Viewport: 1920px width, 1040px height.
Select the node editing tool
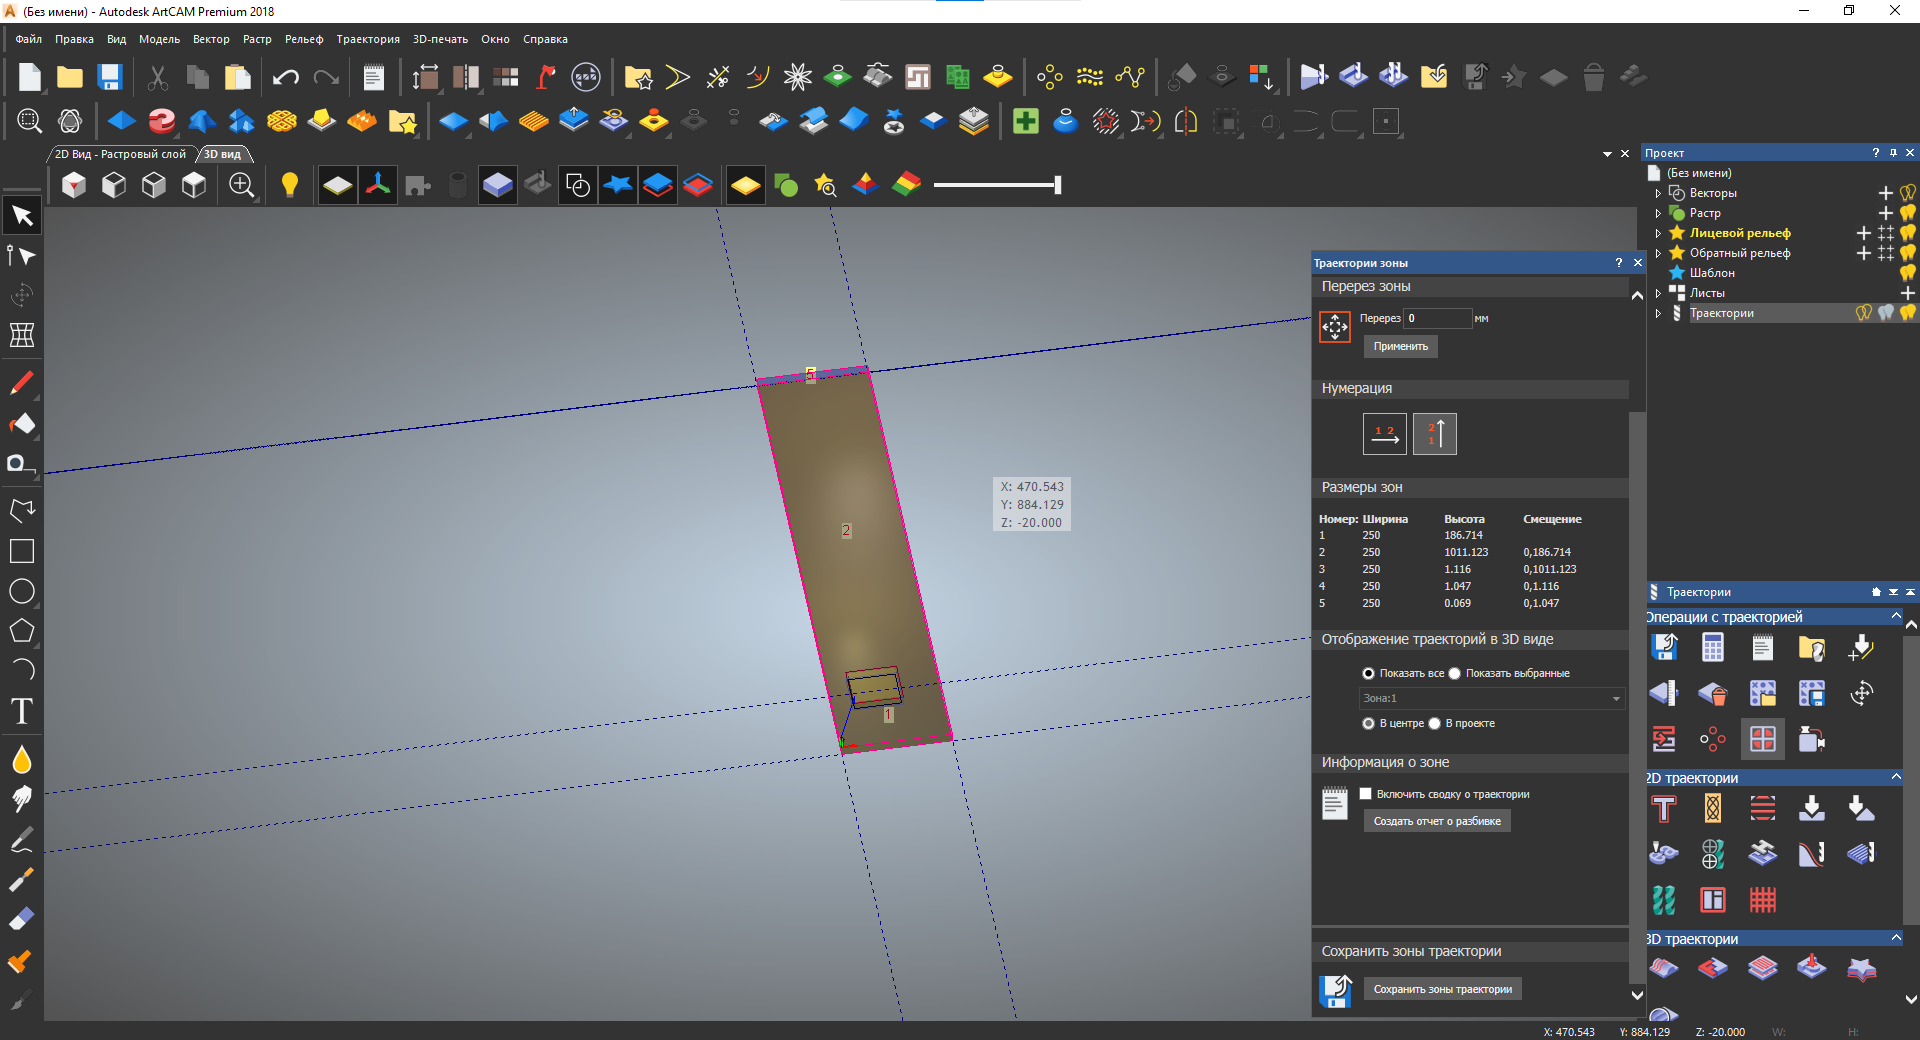pyautogui.click(x=22, y=256)
